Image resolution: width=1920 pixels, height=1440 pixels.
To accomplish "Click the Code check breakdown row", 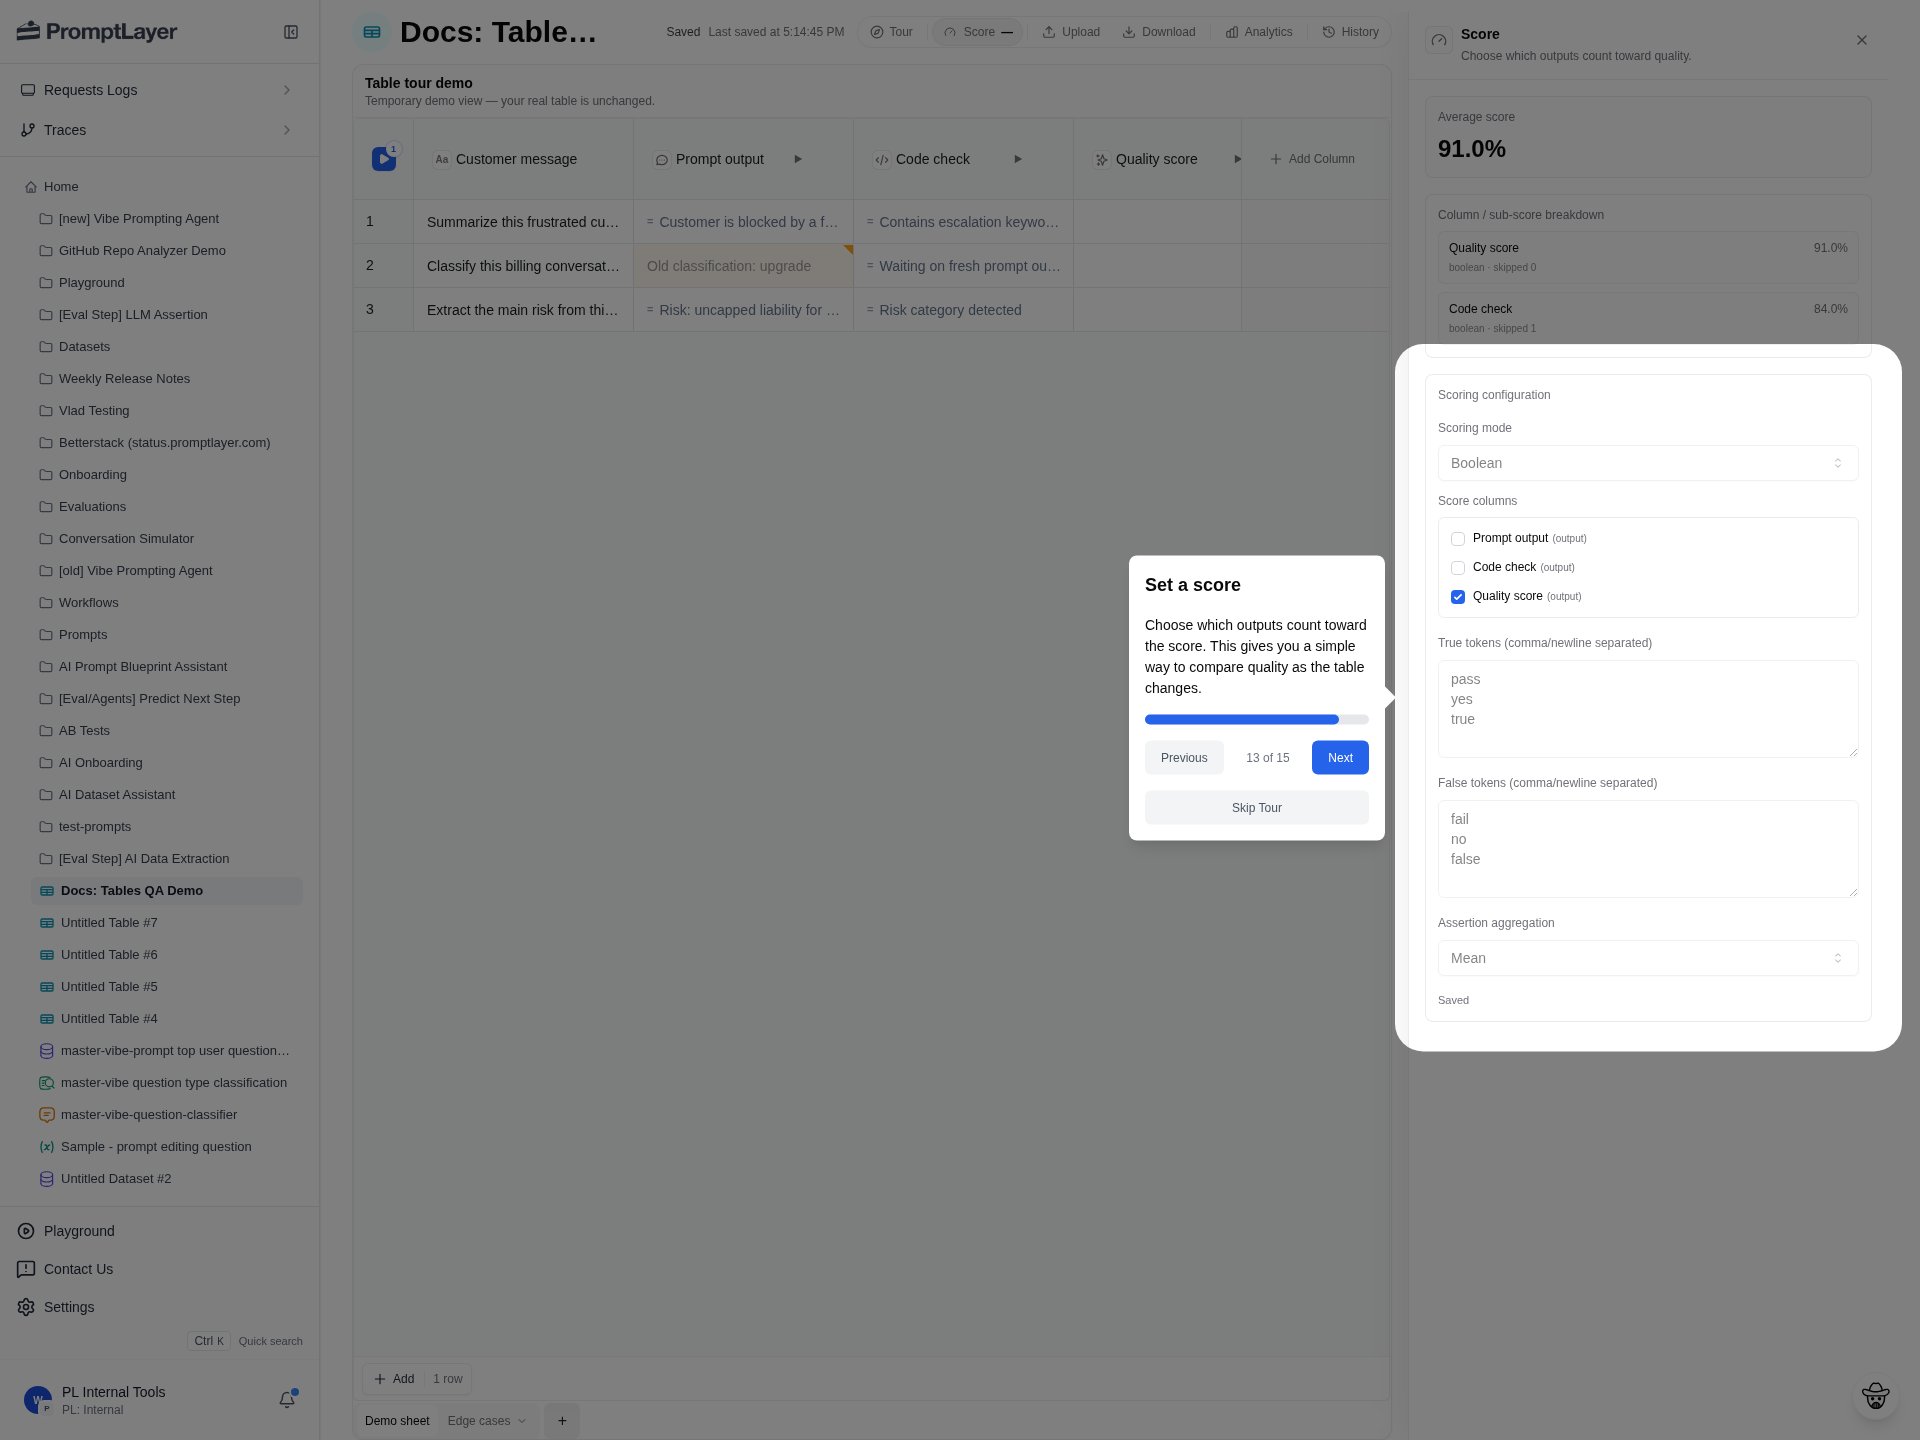I will click(x=1648, y=318).
